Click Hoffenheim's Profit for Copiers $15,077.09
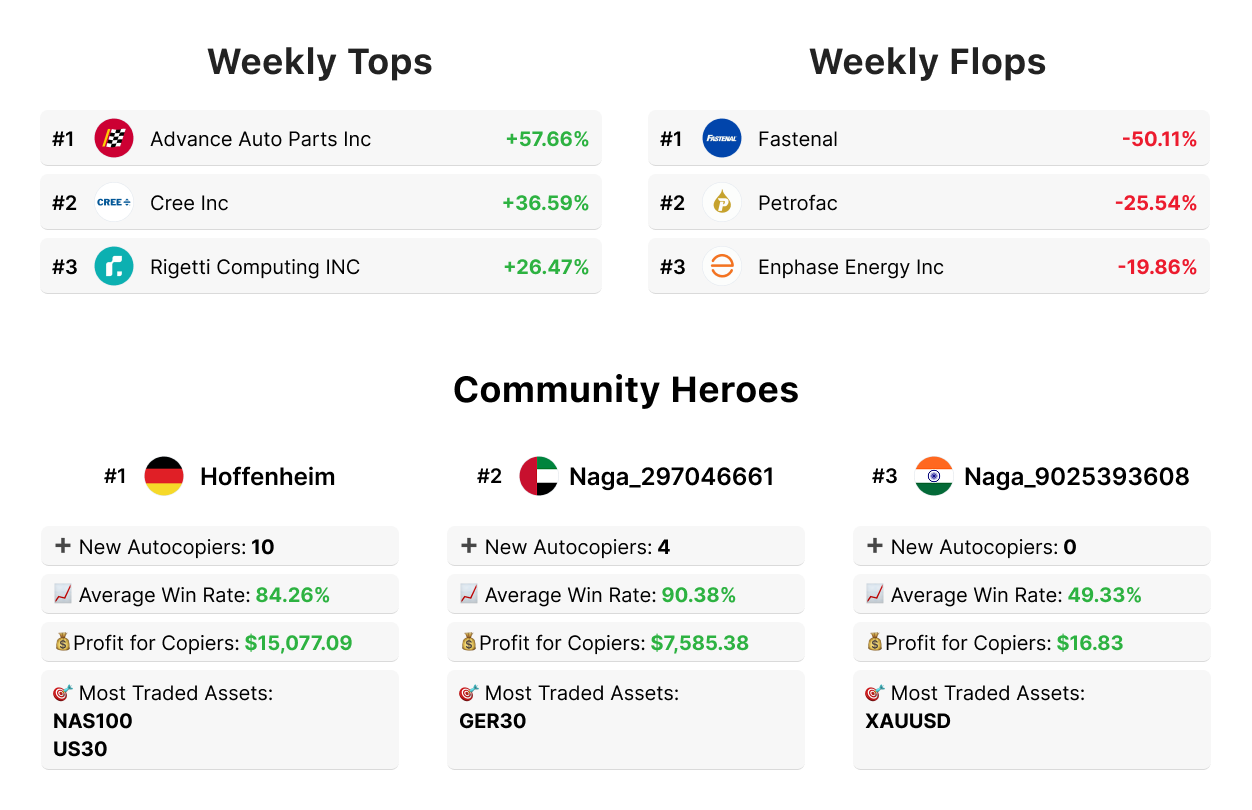The image size is (1252, 810). [x=298, y=643]
